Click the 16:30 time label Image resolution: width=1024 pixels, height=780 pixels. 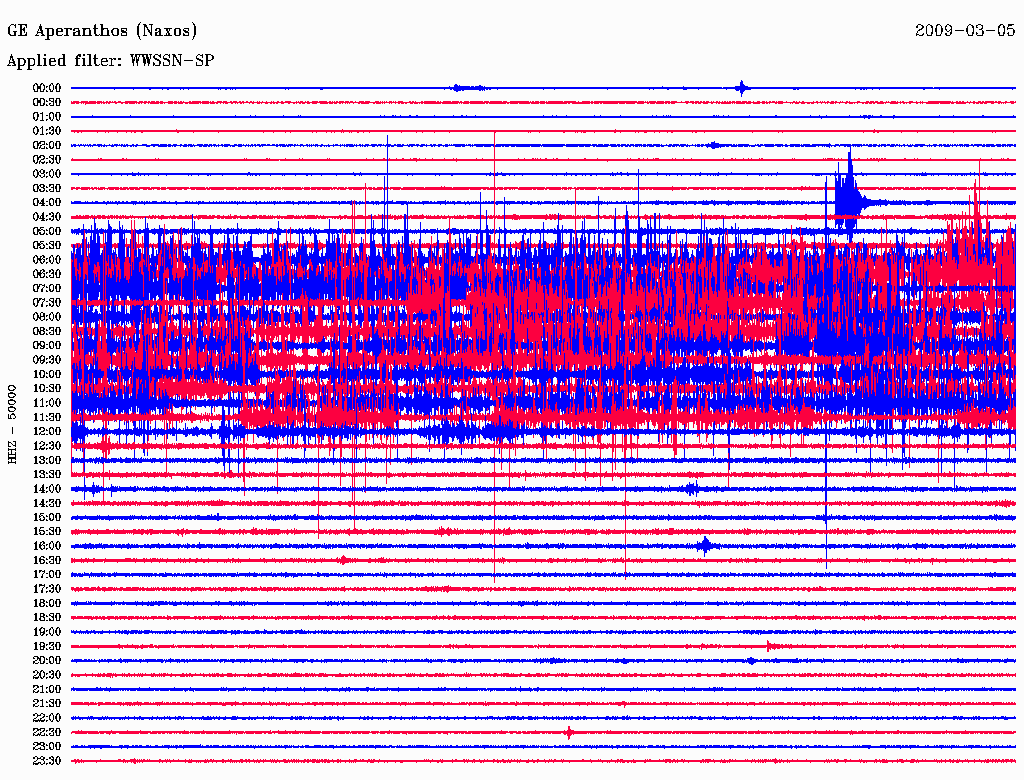click(x=47, y=561)
